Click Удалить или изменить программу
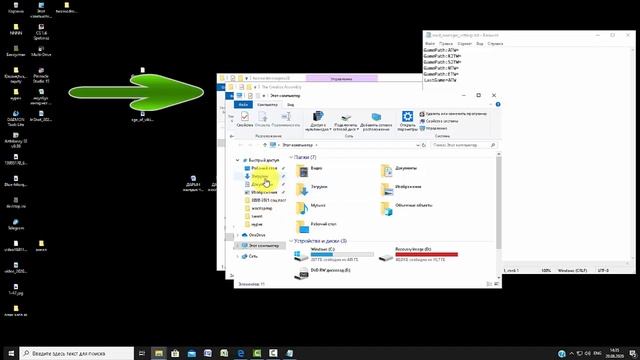Image resolution: width=640 pixels, height=360 pixels. coord(453,114)
